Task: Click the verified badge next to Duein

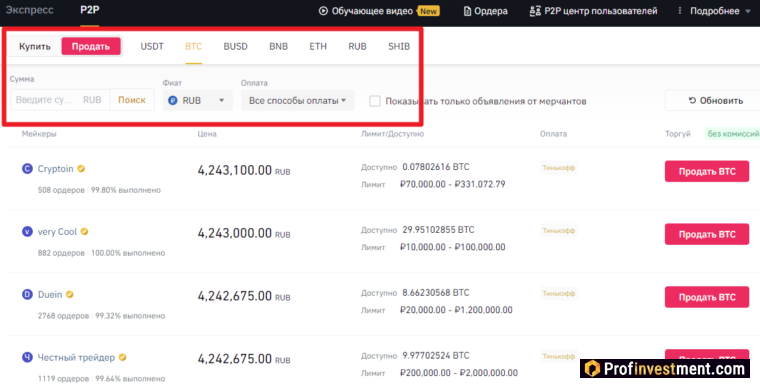Action: coord(70,294)
